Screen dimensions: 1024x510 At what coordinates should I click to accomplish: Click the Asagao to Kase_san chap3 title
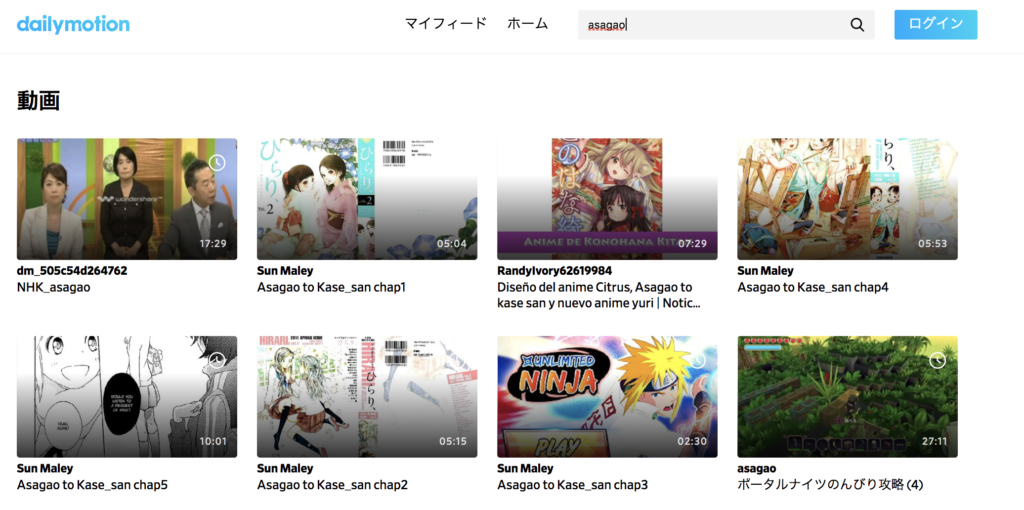click(x=573, y=485)
